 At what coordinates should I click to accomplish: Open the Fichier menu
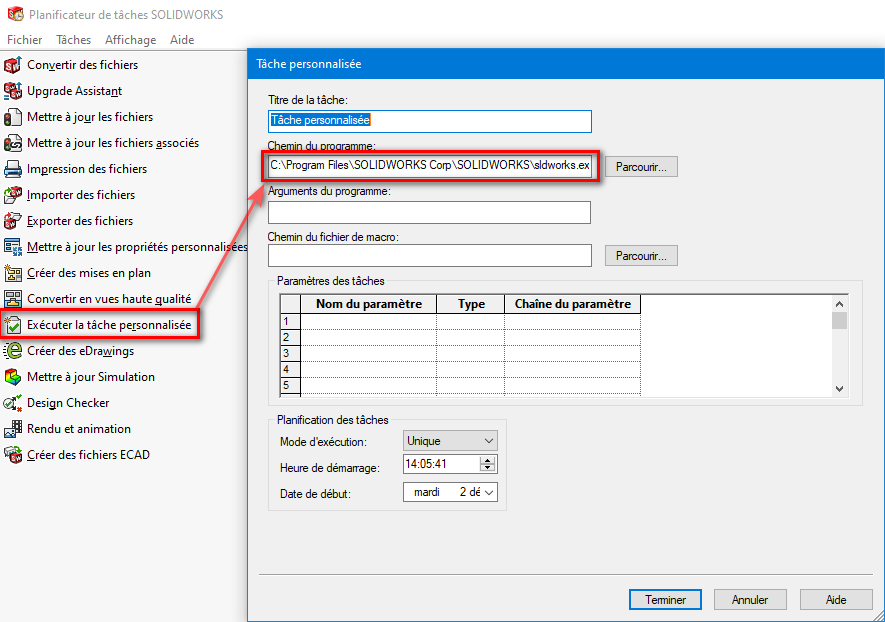coord(24,40)
